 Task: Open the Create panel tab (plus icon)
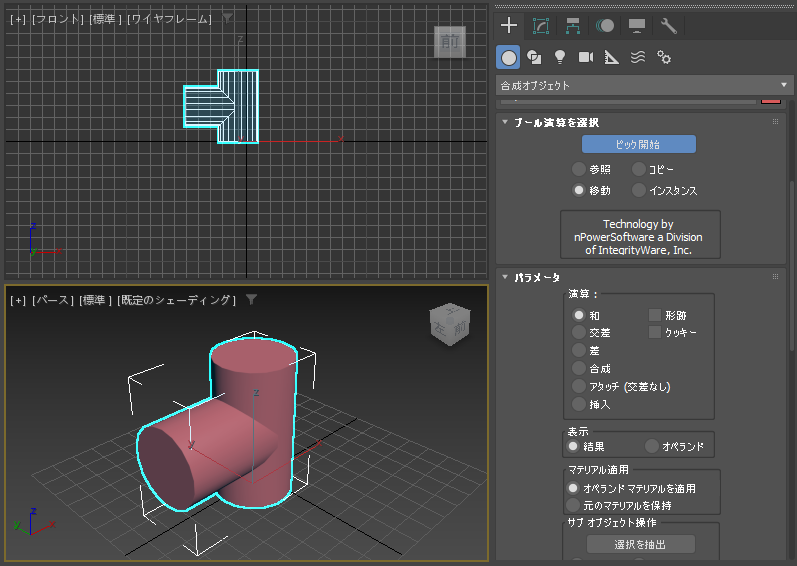pos(509,25)
